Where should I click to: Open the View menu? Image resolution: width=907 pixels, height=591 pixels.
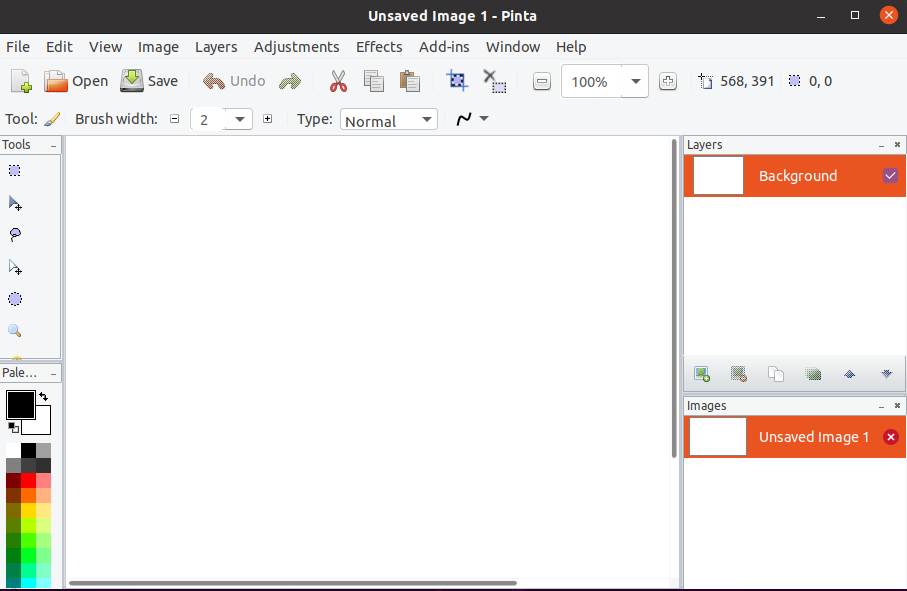coord(105,47)
